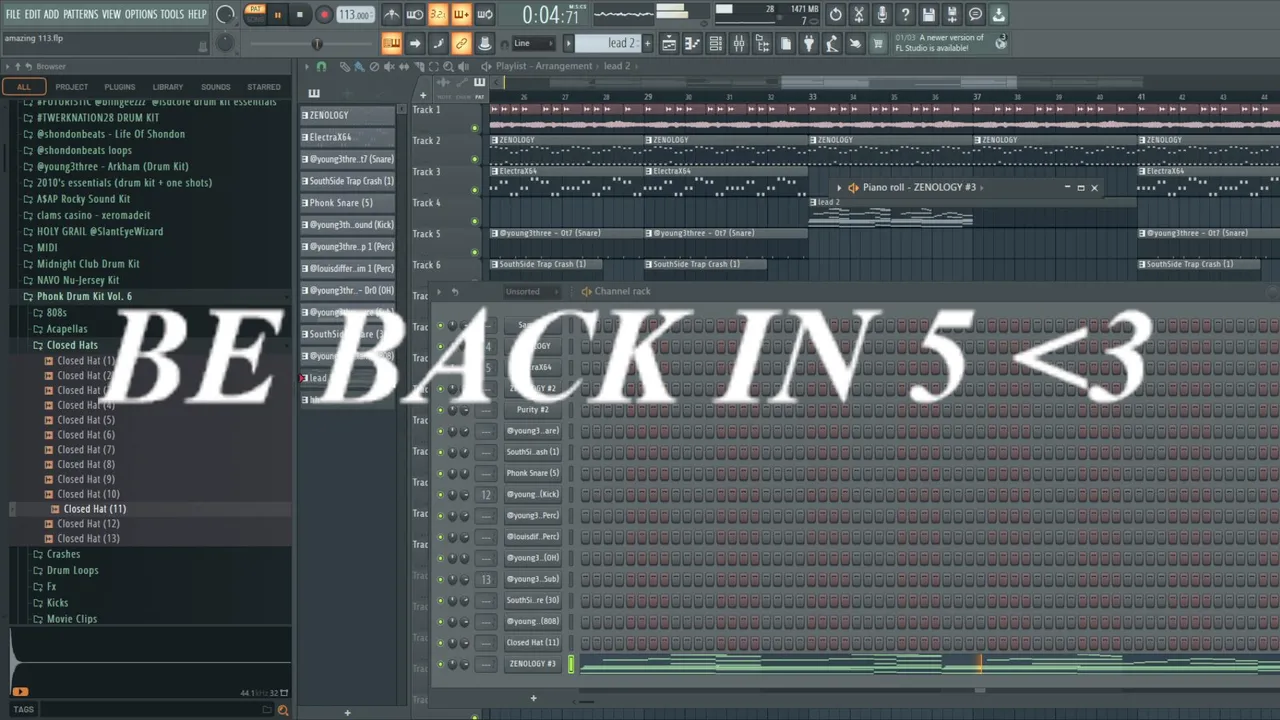Click the export download icon
1280x720 pixels.
click(x=998, y=15)
